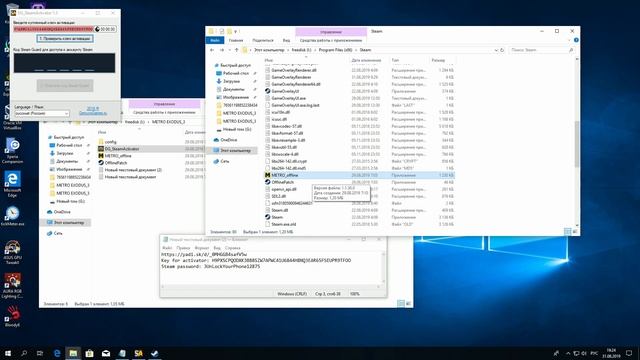640x360 pixels.
Task: Select OneDrive in Steam window navigation pane
Action: (x=229, y=140)
